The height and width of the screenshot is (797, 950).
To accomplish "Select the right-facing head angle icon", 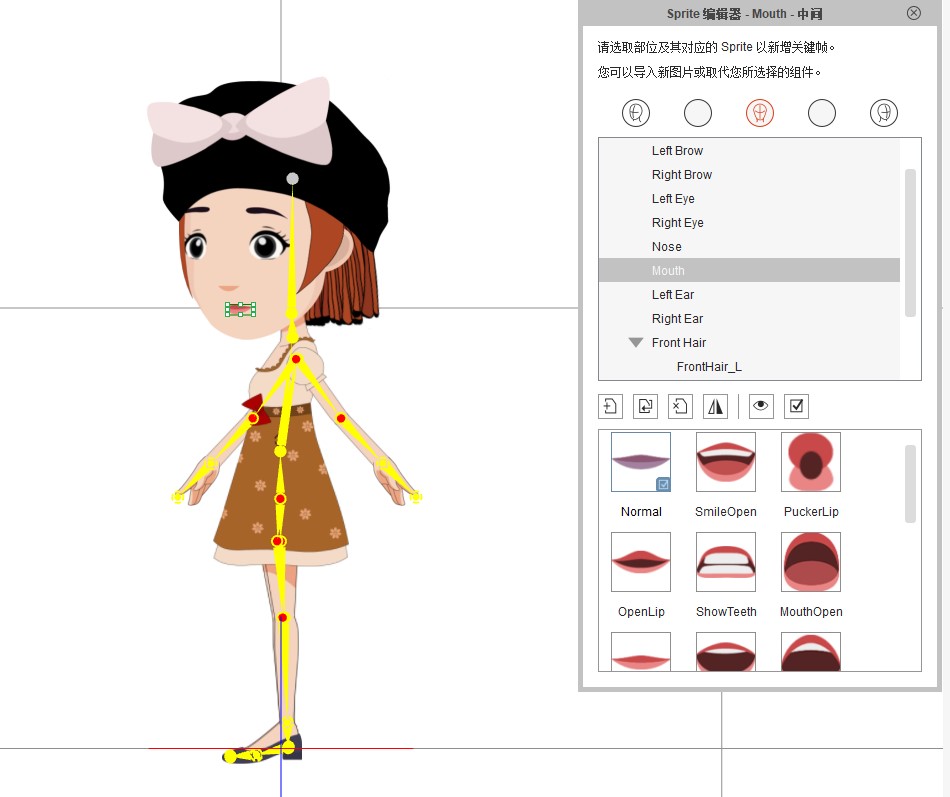I will pyautogui.click(x=883, y=113).
